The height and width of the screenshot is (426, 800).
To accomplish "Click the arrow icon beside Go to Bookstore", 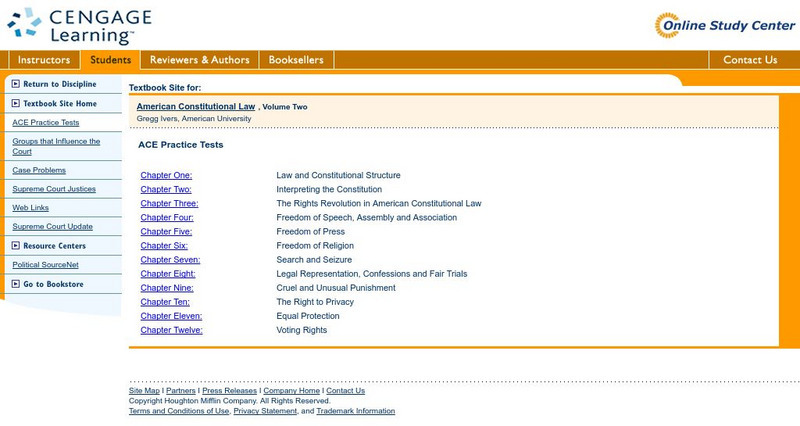I will click(x=16, y=284).
